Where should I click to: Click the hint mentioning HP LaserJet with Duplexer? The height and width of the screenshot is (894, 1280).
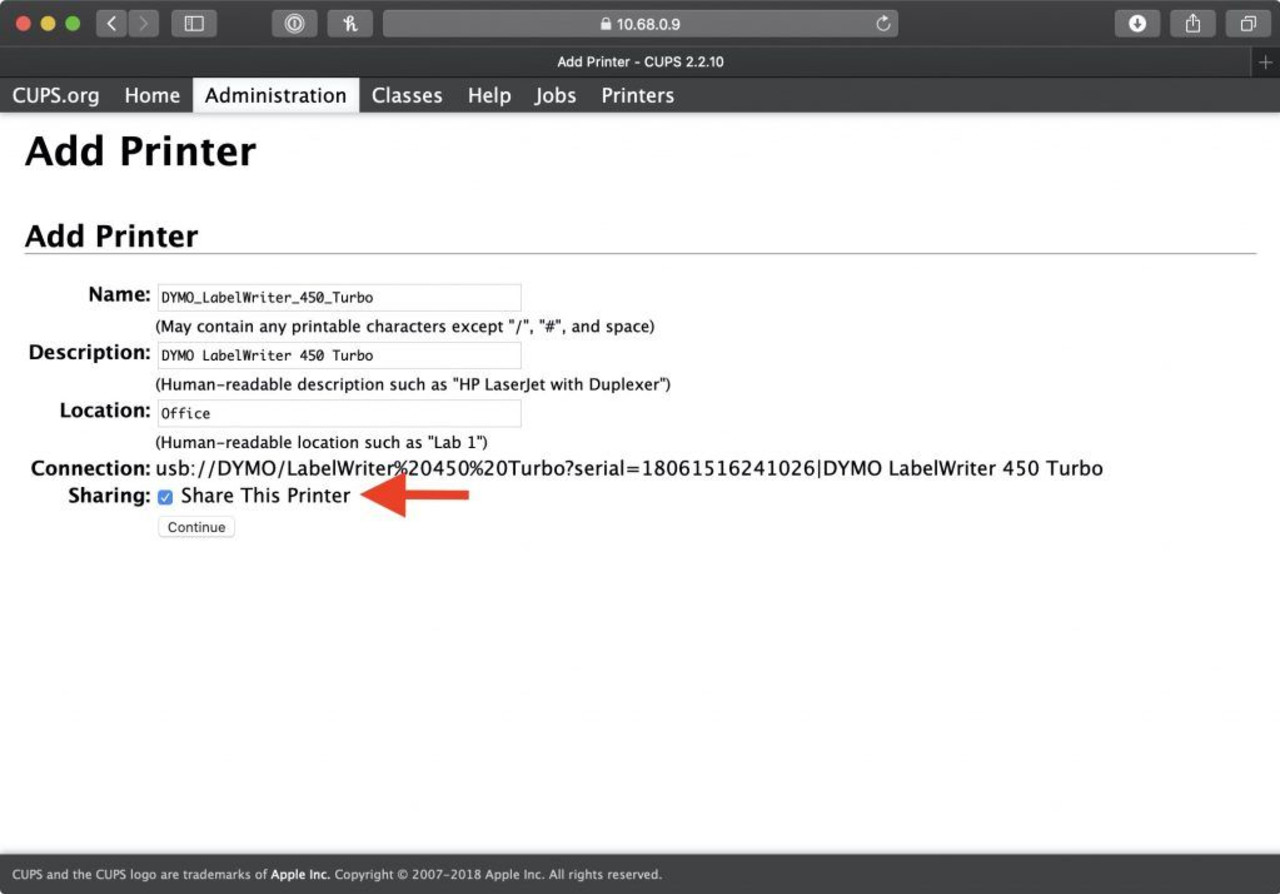413,384
